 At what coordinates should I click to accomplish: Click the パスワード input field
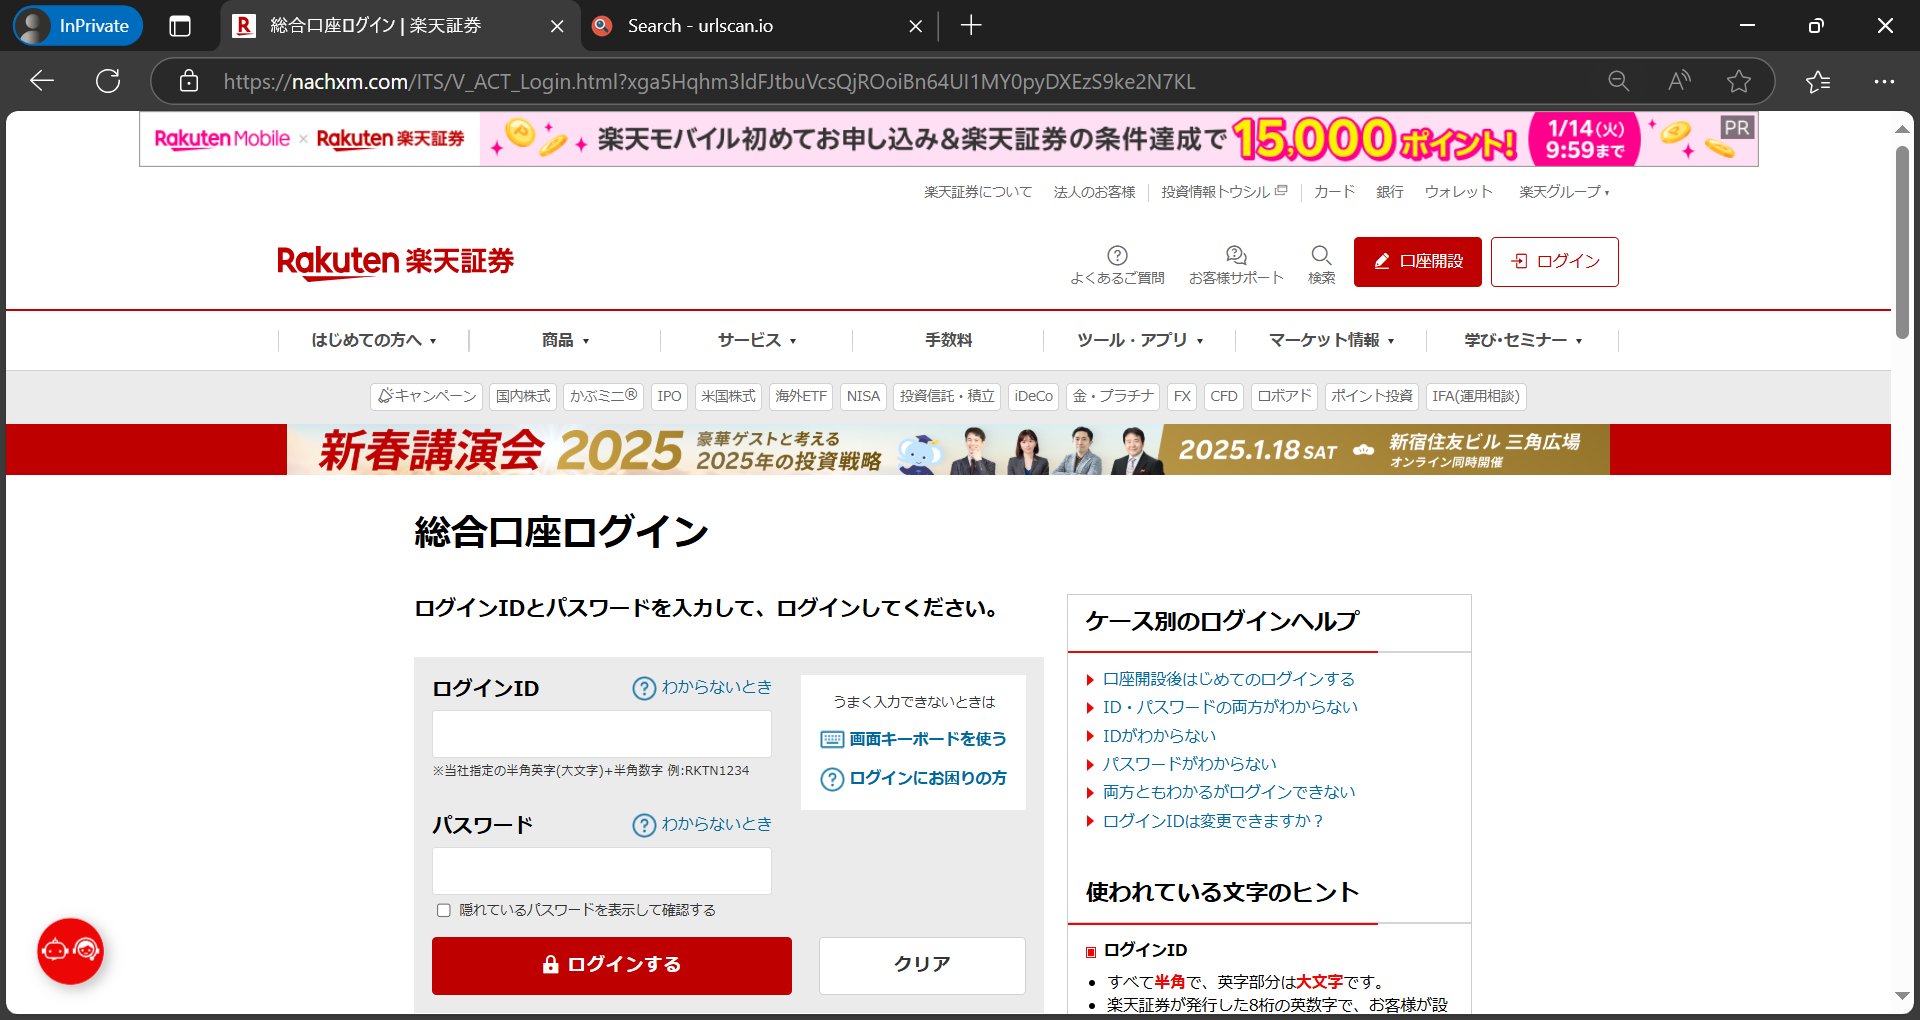tap(602, 871)
